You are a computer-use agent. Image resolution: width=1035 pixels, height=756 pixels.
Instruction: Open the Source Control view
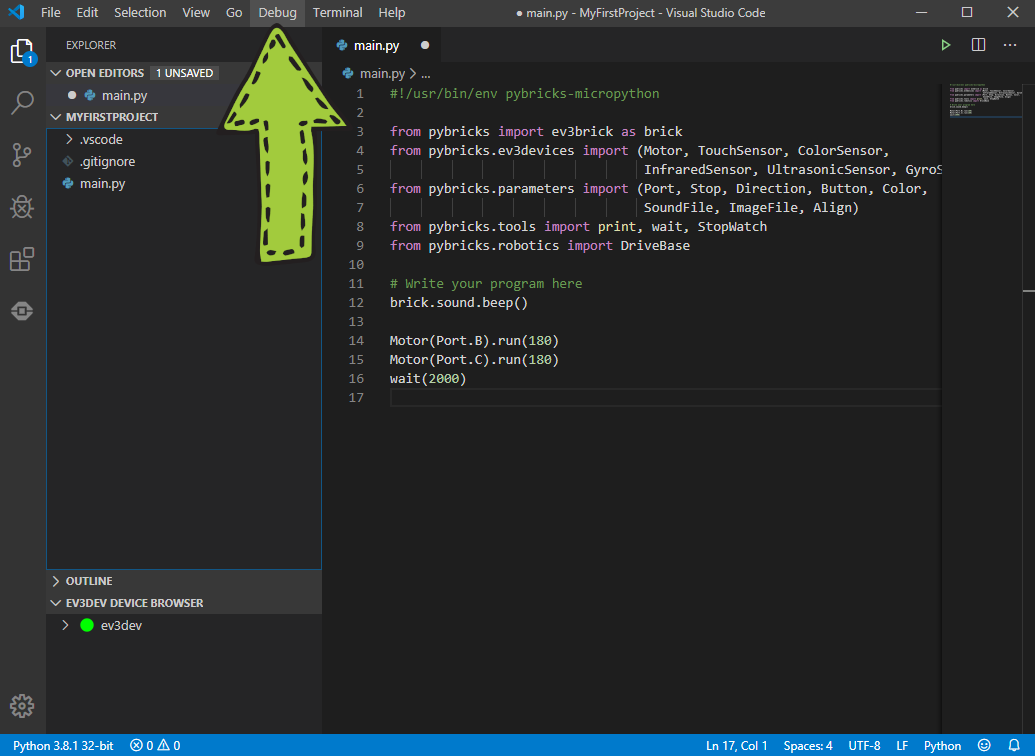(x=22, y=155)
